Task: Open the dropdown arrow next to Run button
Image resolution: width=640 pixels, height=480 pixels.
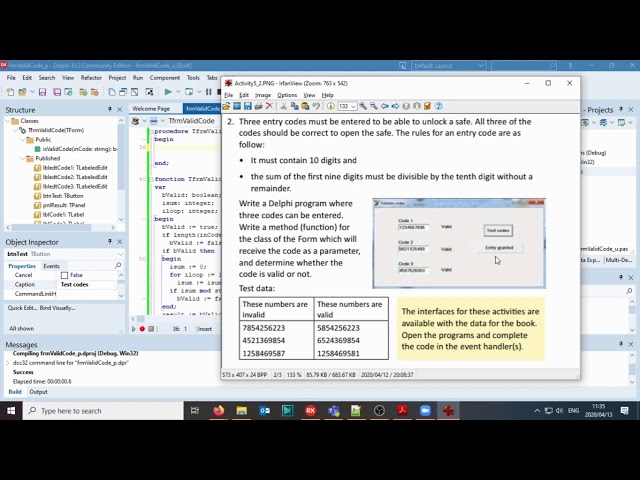Action: 178,92
